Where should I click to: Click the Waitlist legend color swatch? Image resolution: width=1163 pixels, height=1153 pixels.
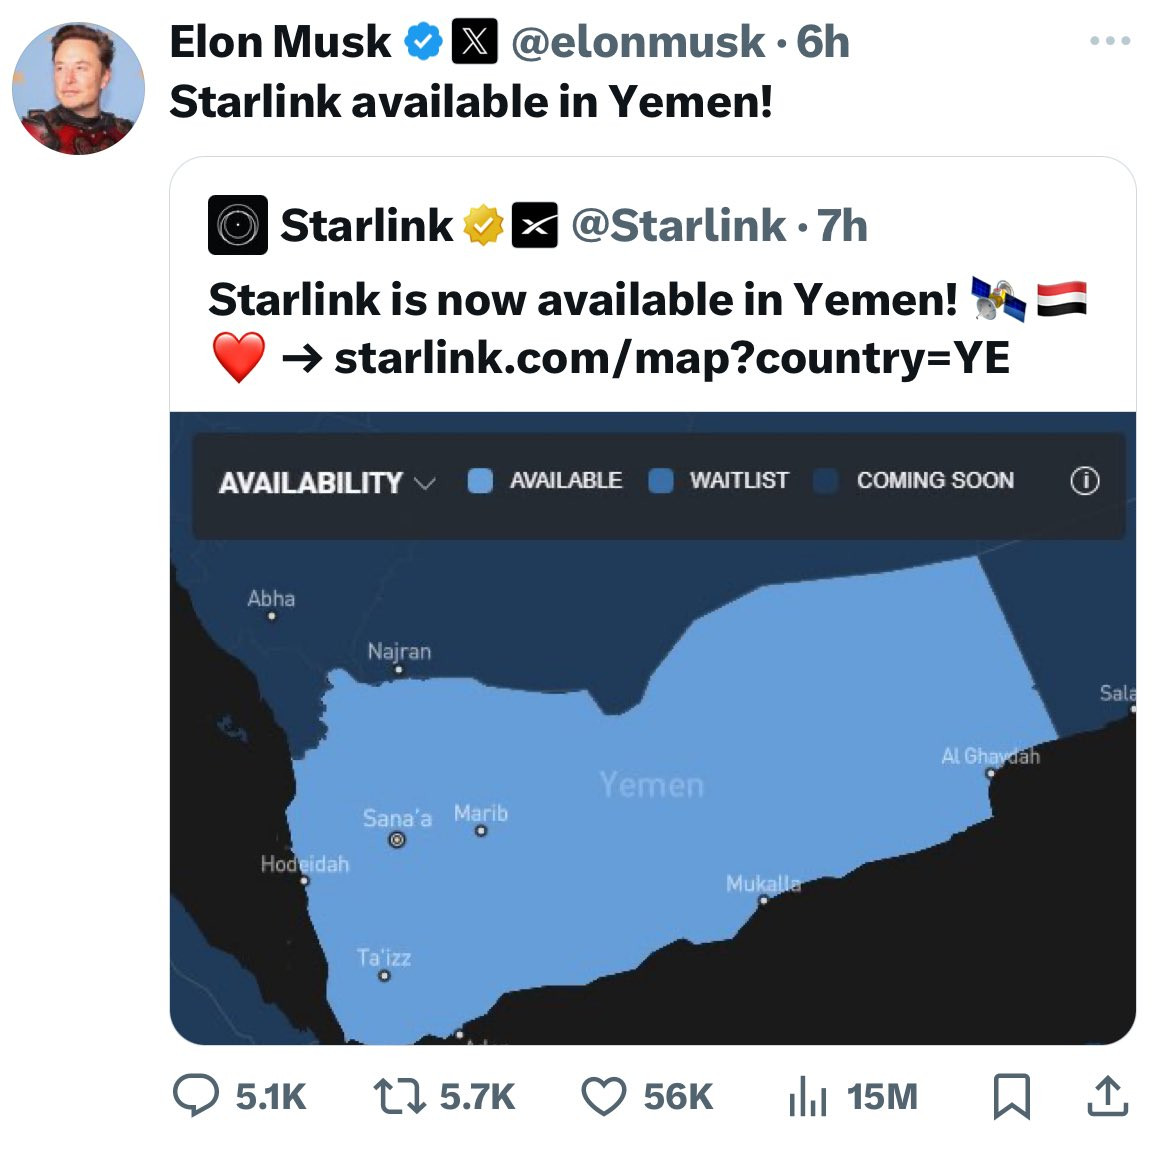tap(660, 480)
